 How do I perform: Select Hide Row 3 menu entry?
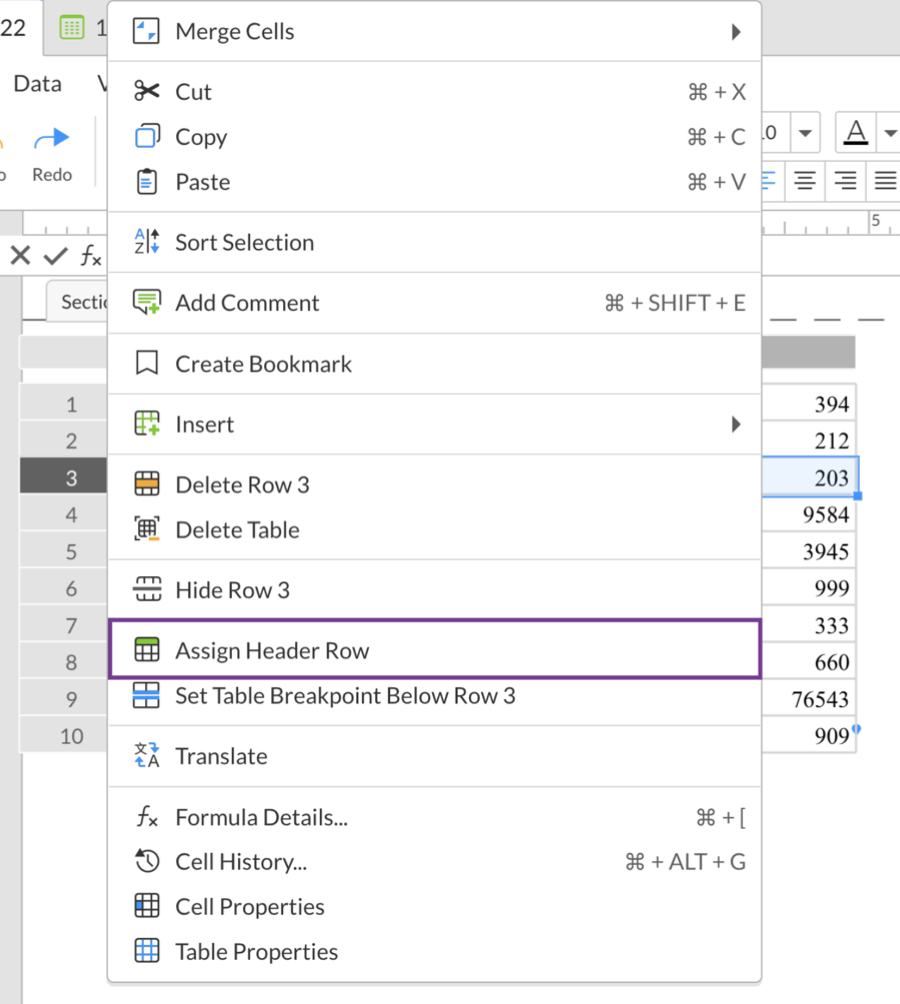pyautogui.click(x=232, y=590)
